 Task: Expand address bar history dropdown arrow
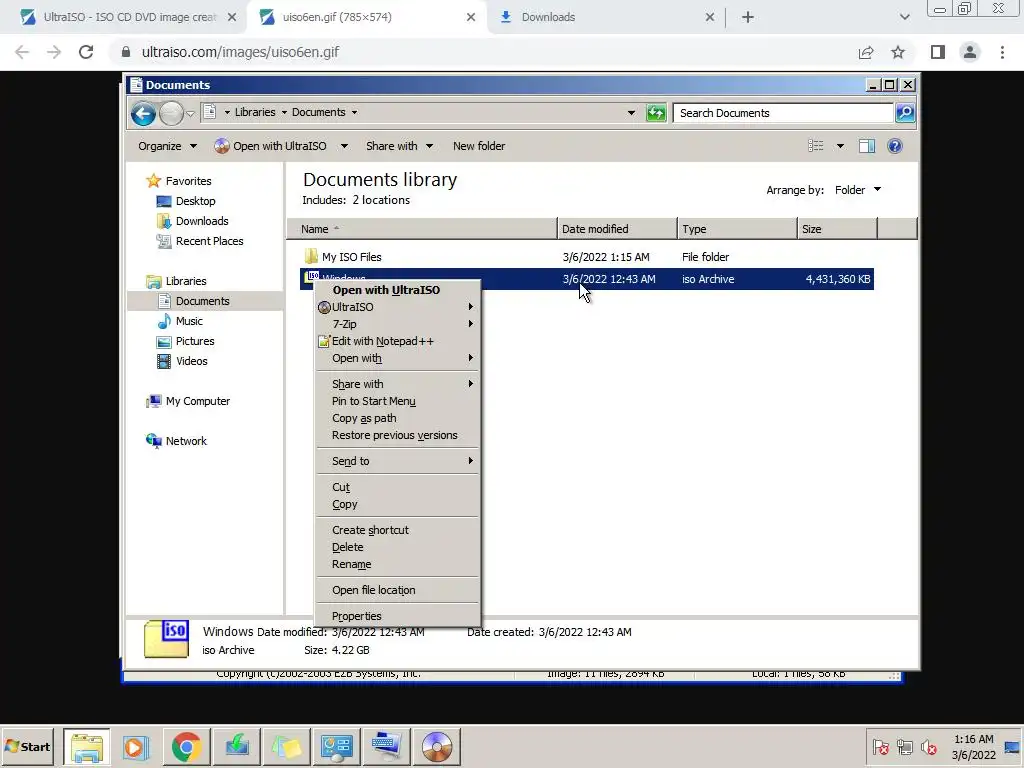(x=631, y=113)
